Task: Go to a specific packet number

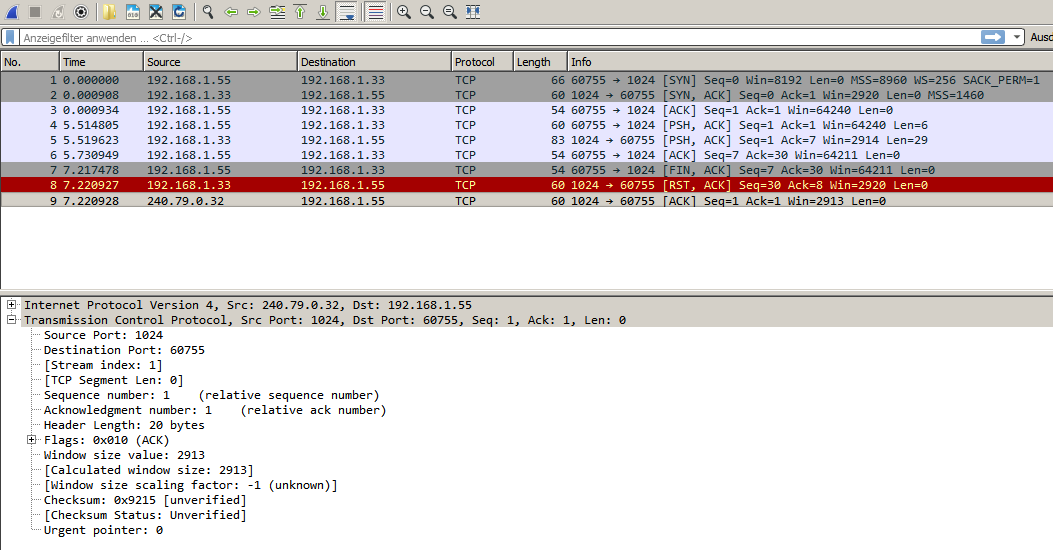Action: click(277, 12)
